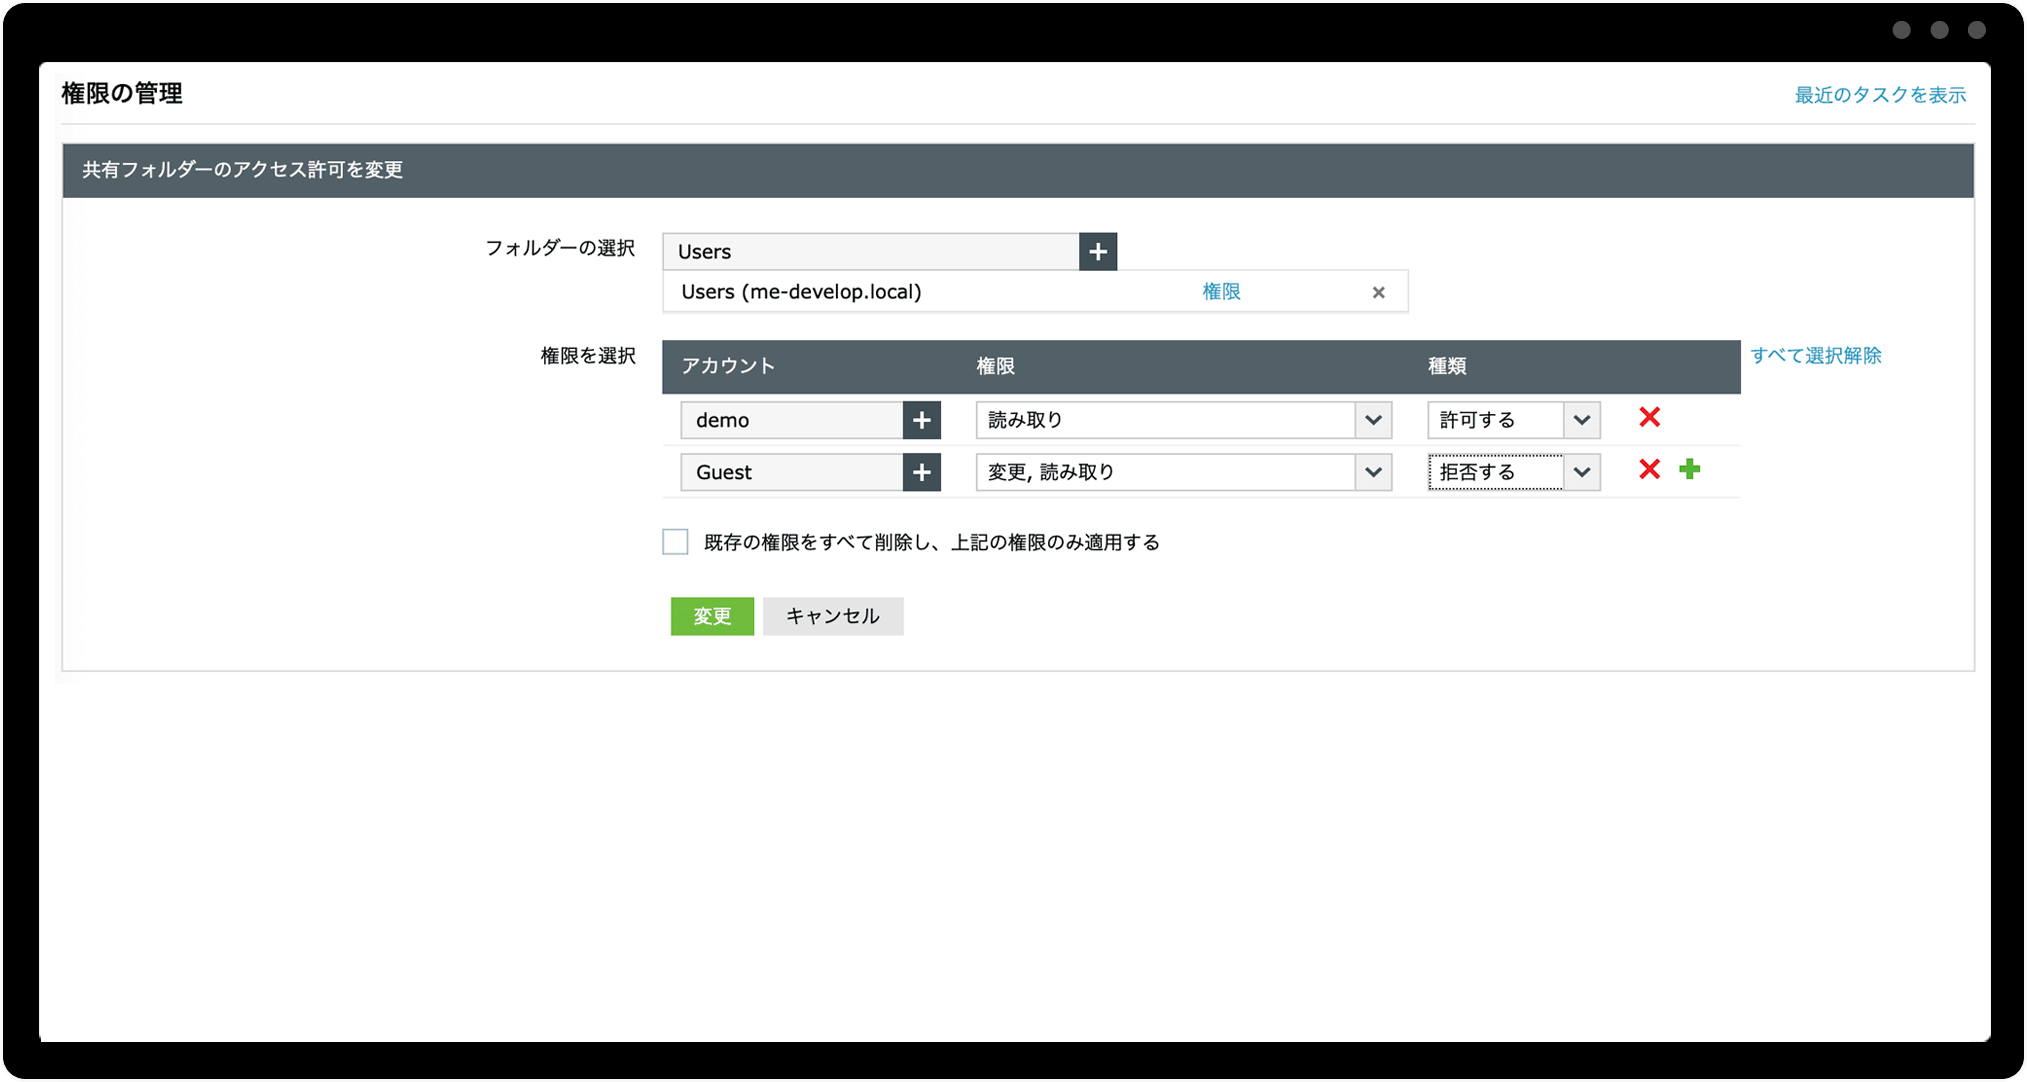The width and height of the screenshot is (2027, 1082).
Task: Click the plus icon beside Users folder field
Action: (x=1097, y=252)
